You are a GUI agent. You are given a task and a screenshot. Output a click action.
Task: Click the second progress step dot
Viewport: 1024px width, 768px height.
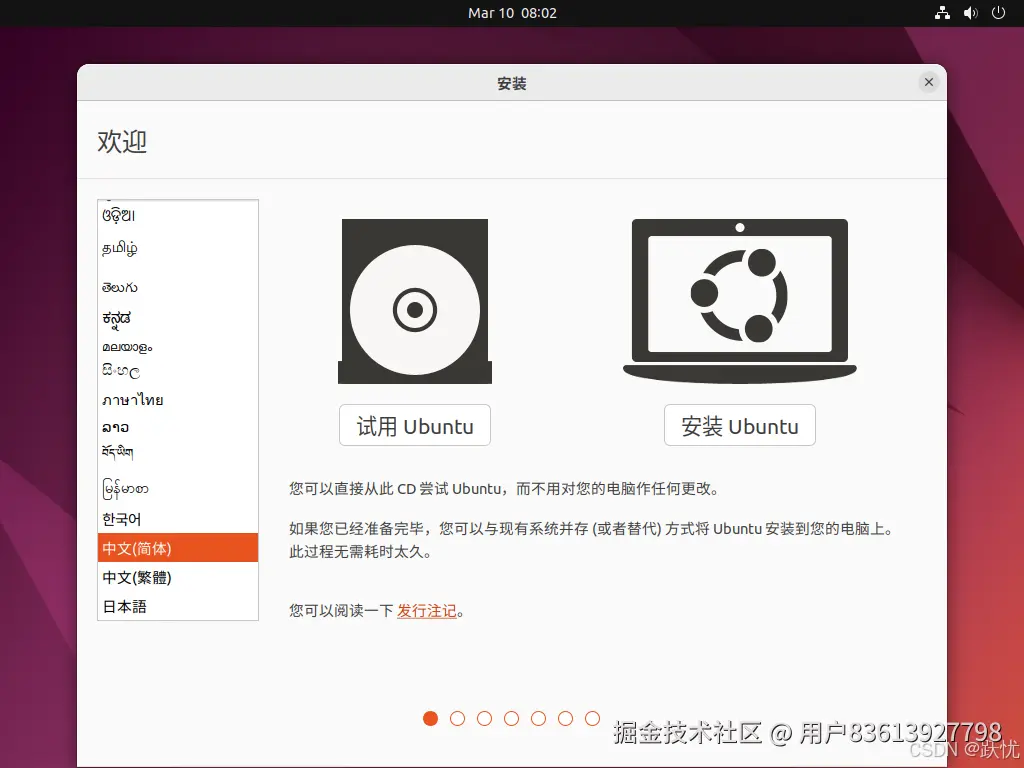pyautogui.click(x=457, y=718)
